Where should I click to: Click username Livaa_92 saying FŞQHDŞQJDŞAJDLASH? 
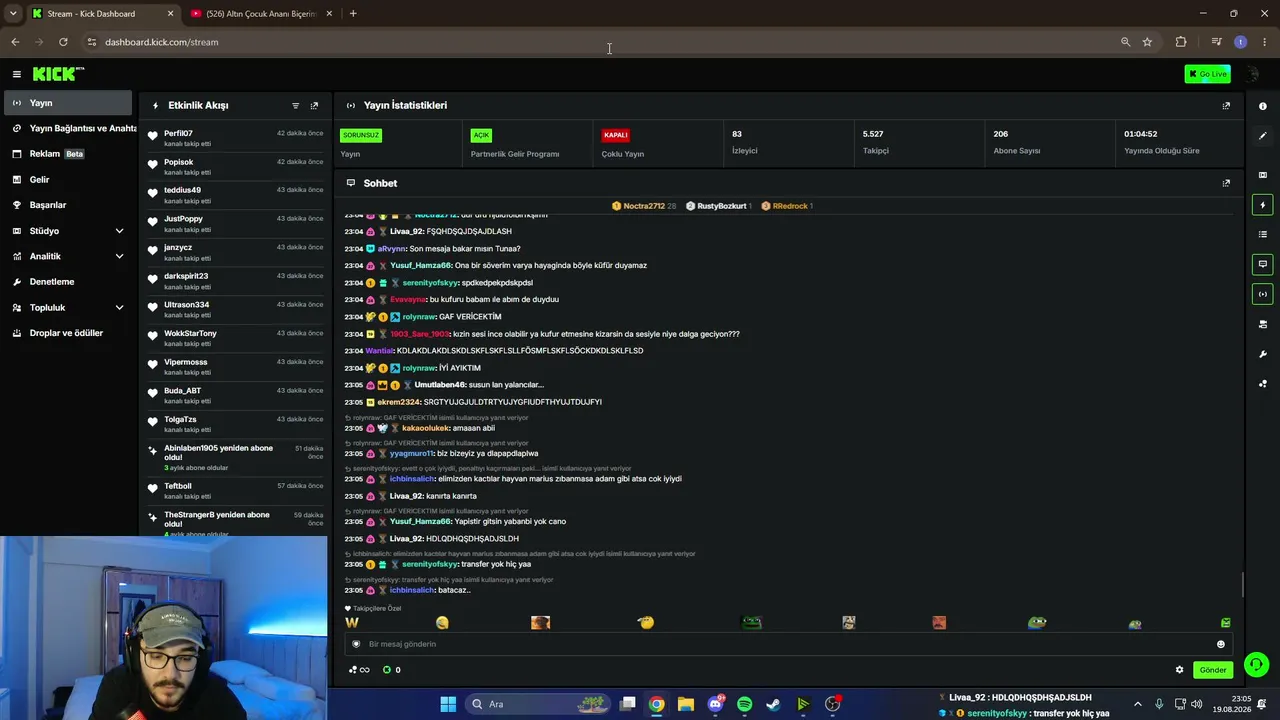pos(406,232)
